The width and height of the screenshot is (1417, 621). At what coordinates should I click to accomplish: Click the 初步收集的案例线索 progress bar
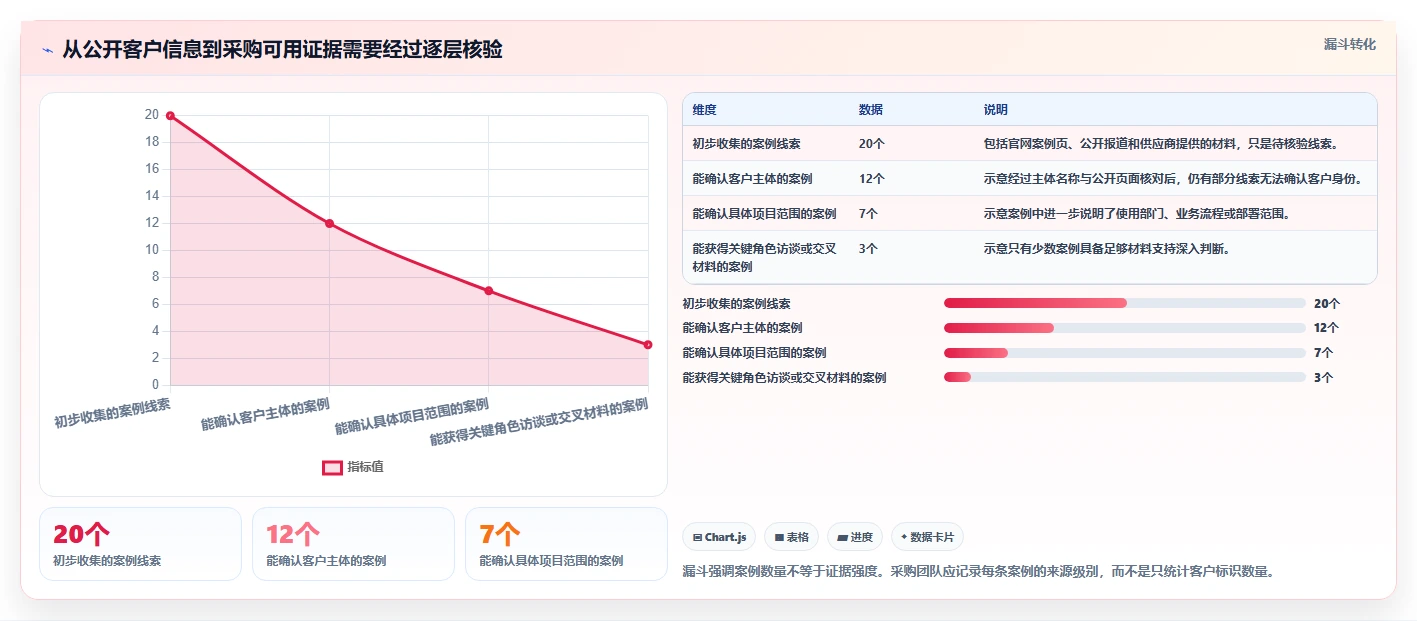point(1125,303)
